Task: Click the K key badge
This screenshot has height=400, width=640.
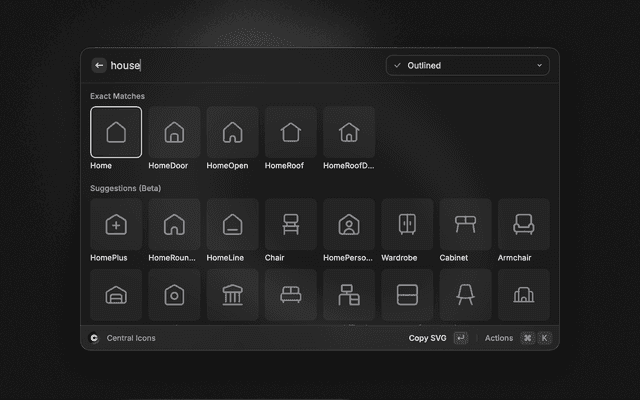Action: pyautogui.click(x=544, y=338)
